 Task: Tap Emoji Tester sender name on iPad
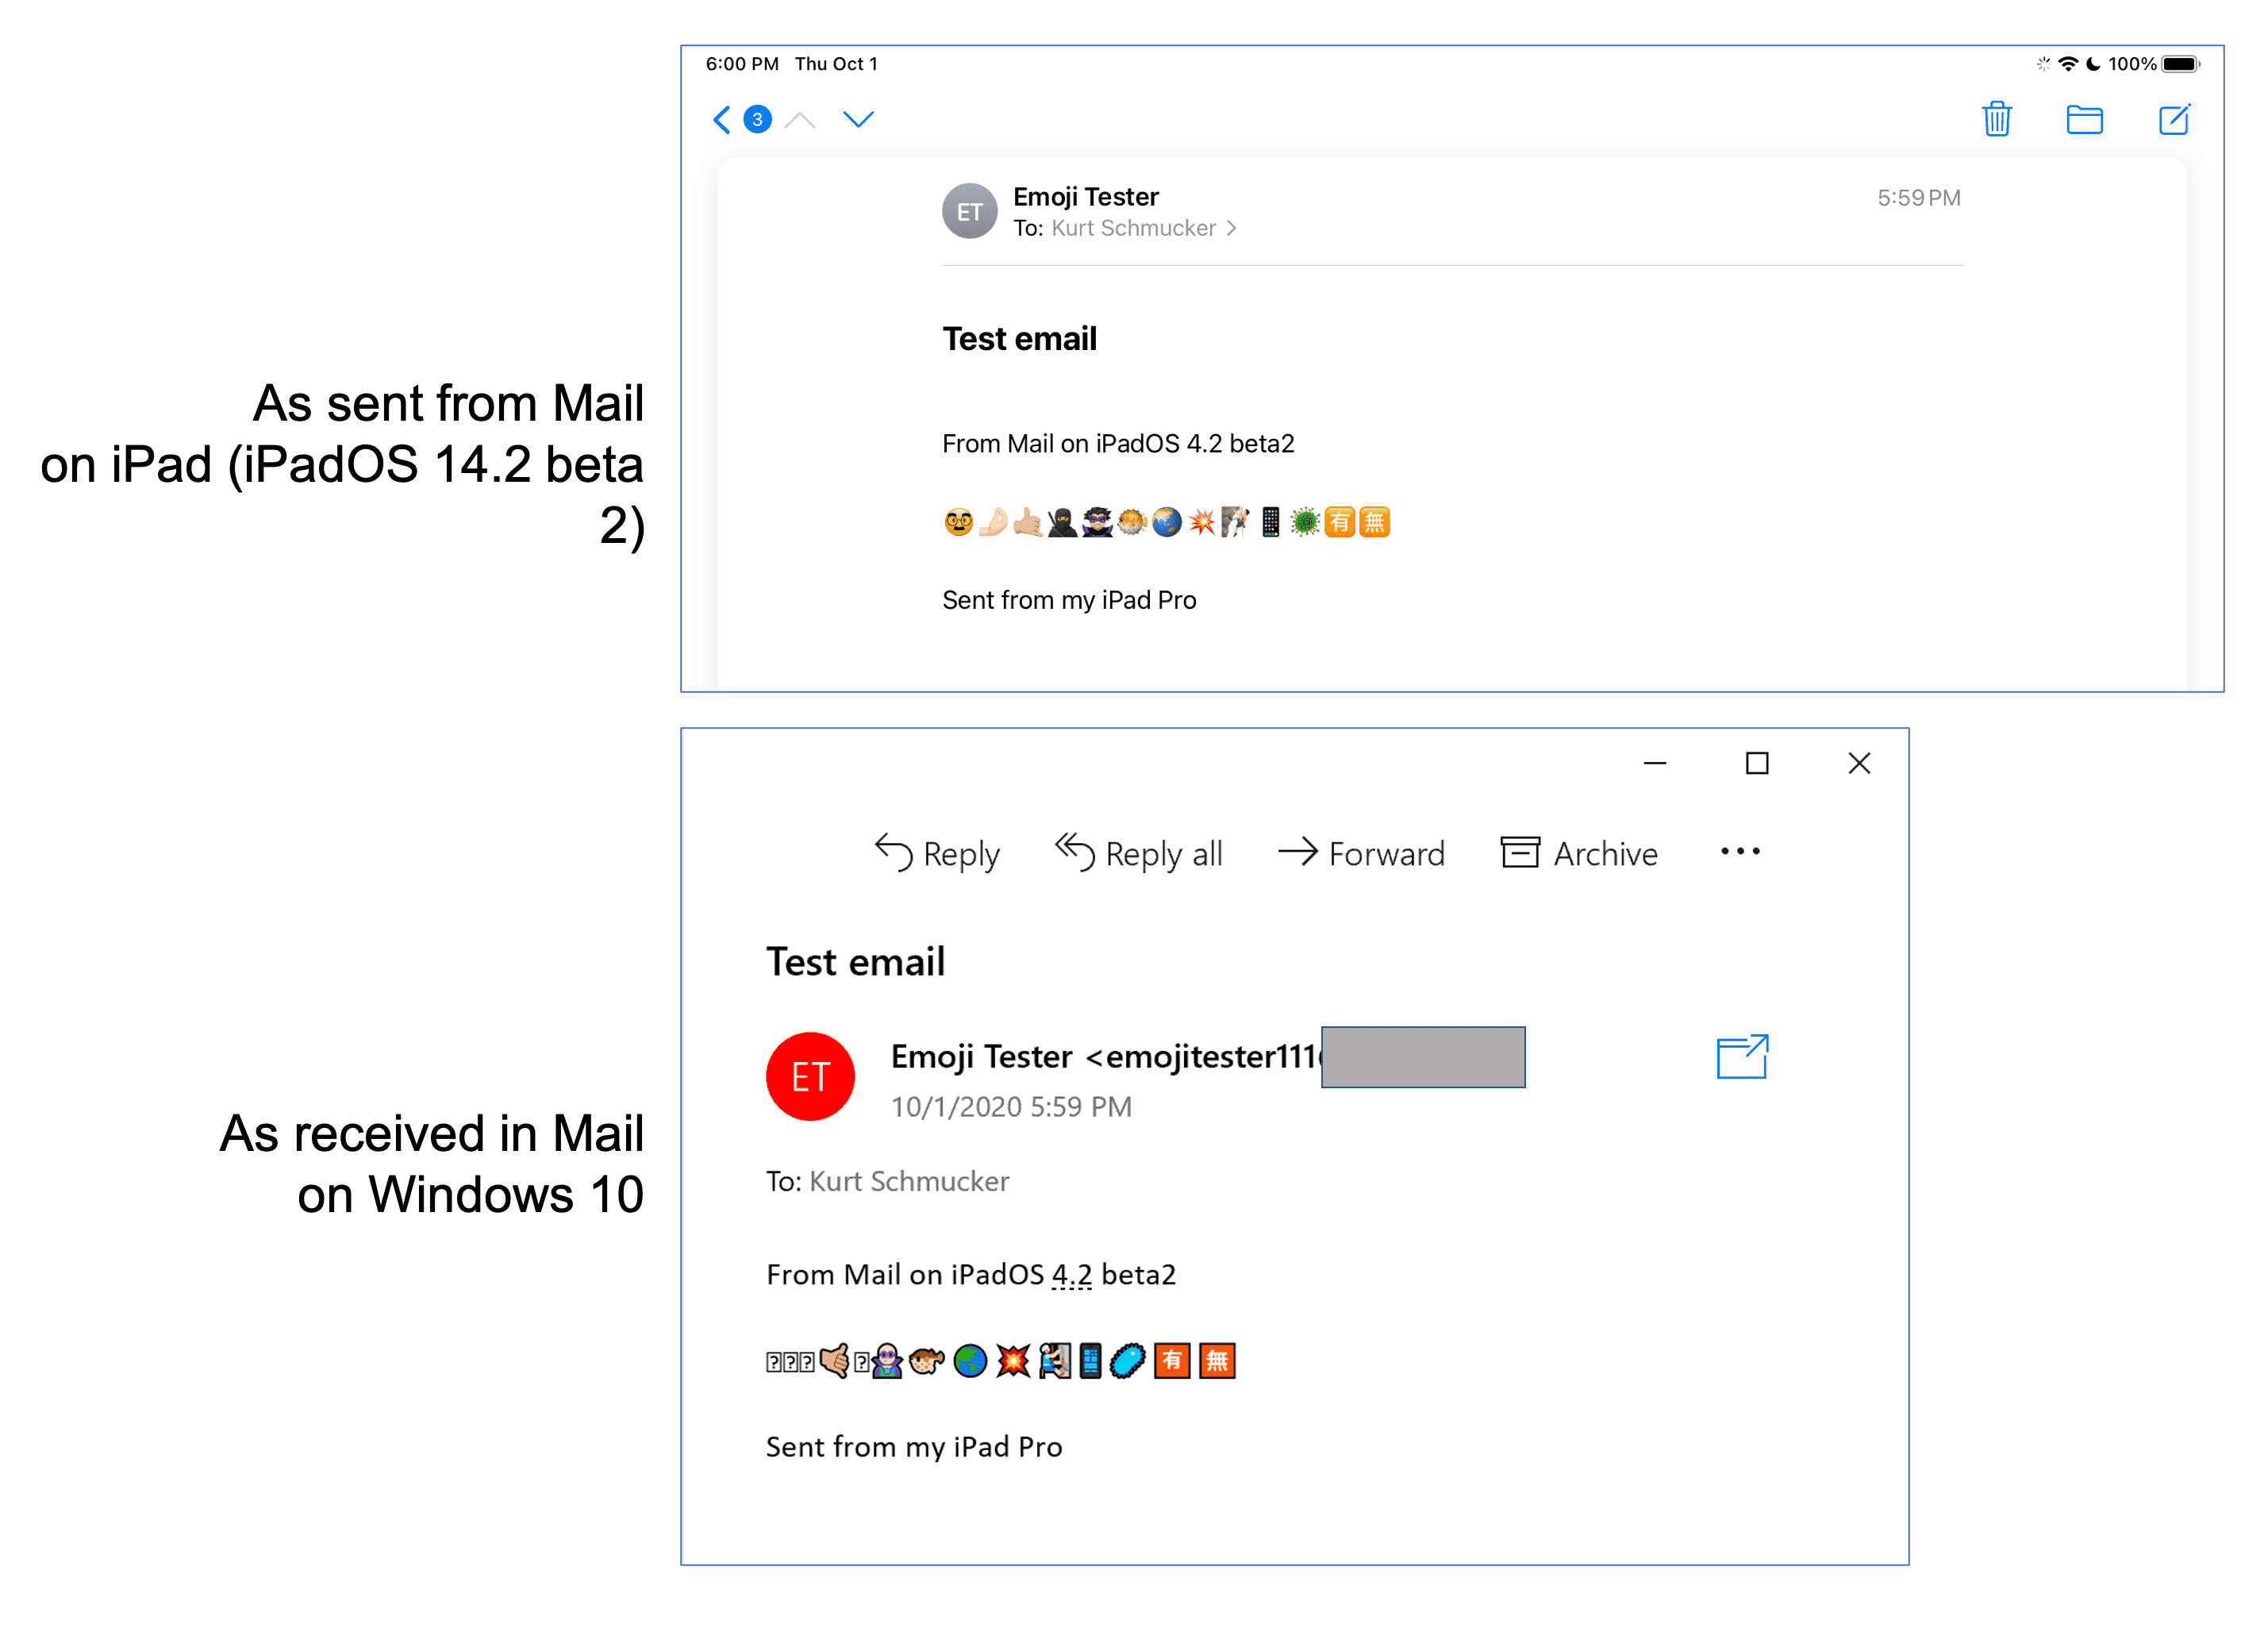[x=1086, y=197]
